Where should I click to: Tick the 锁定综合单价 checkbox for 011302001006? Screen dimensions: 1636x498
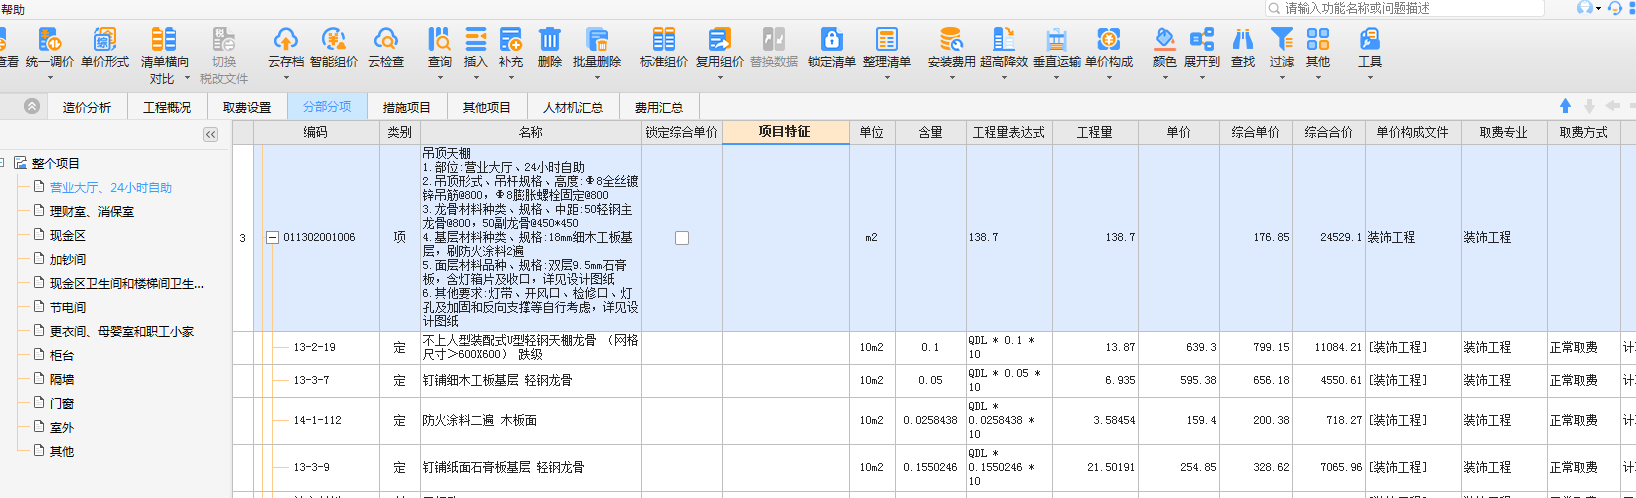click(x=682, y=238)
